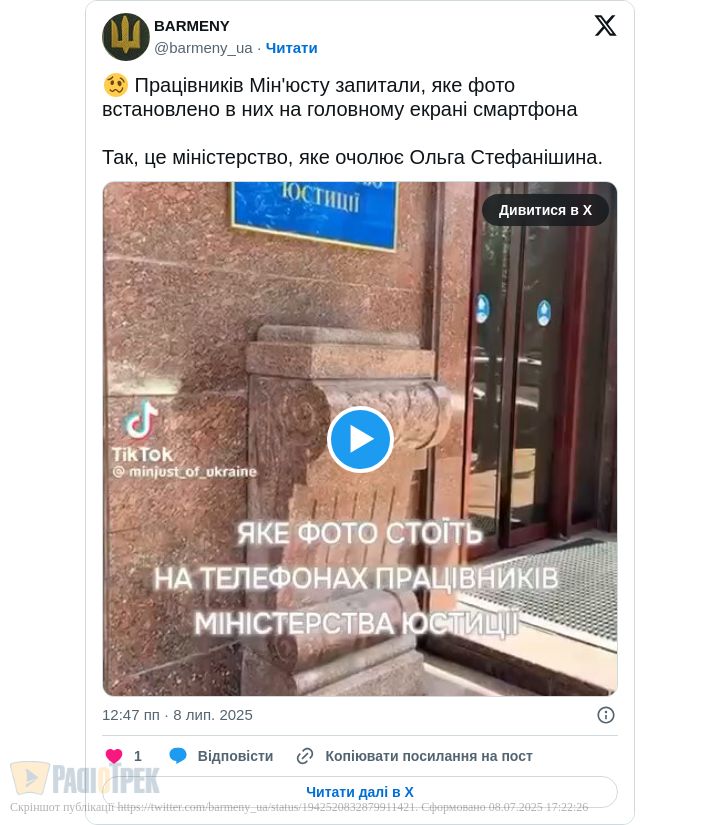Click the like count number 1
The height and width of the screenshot is (825, 720).
tap(138, 756)
